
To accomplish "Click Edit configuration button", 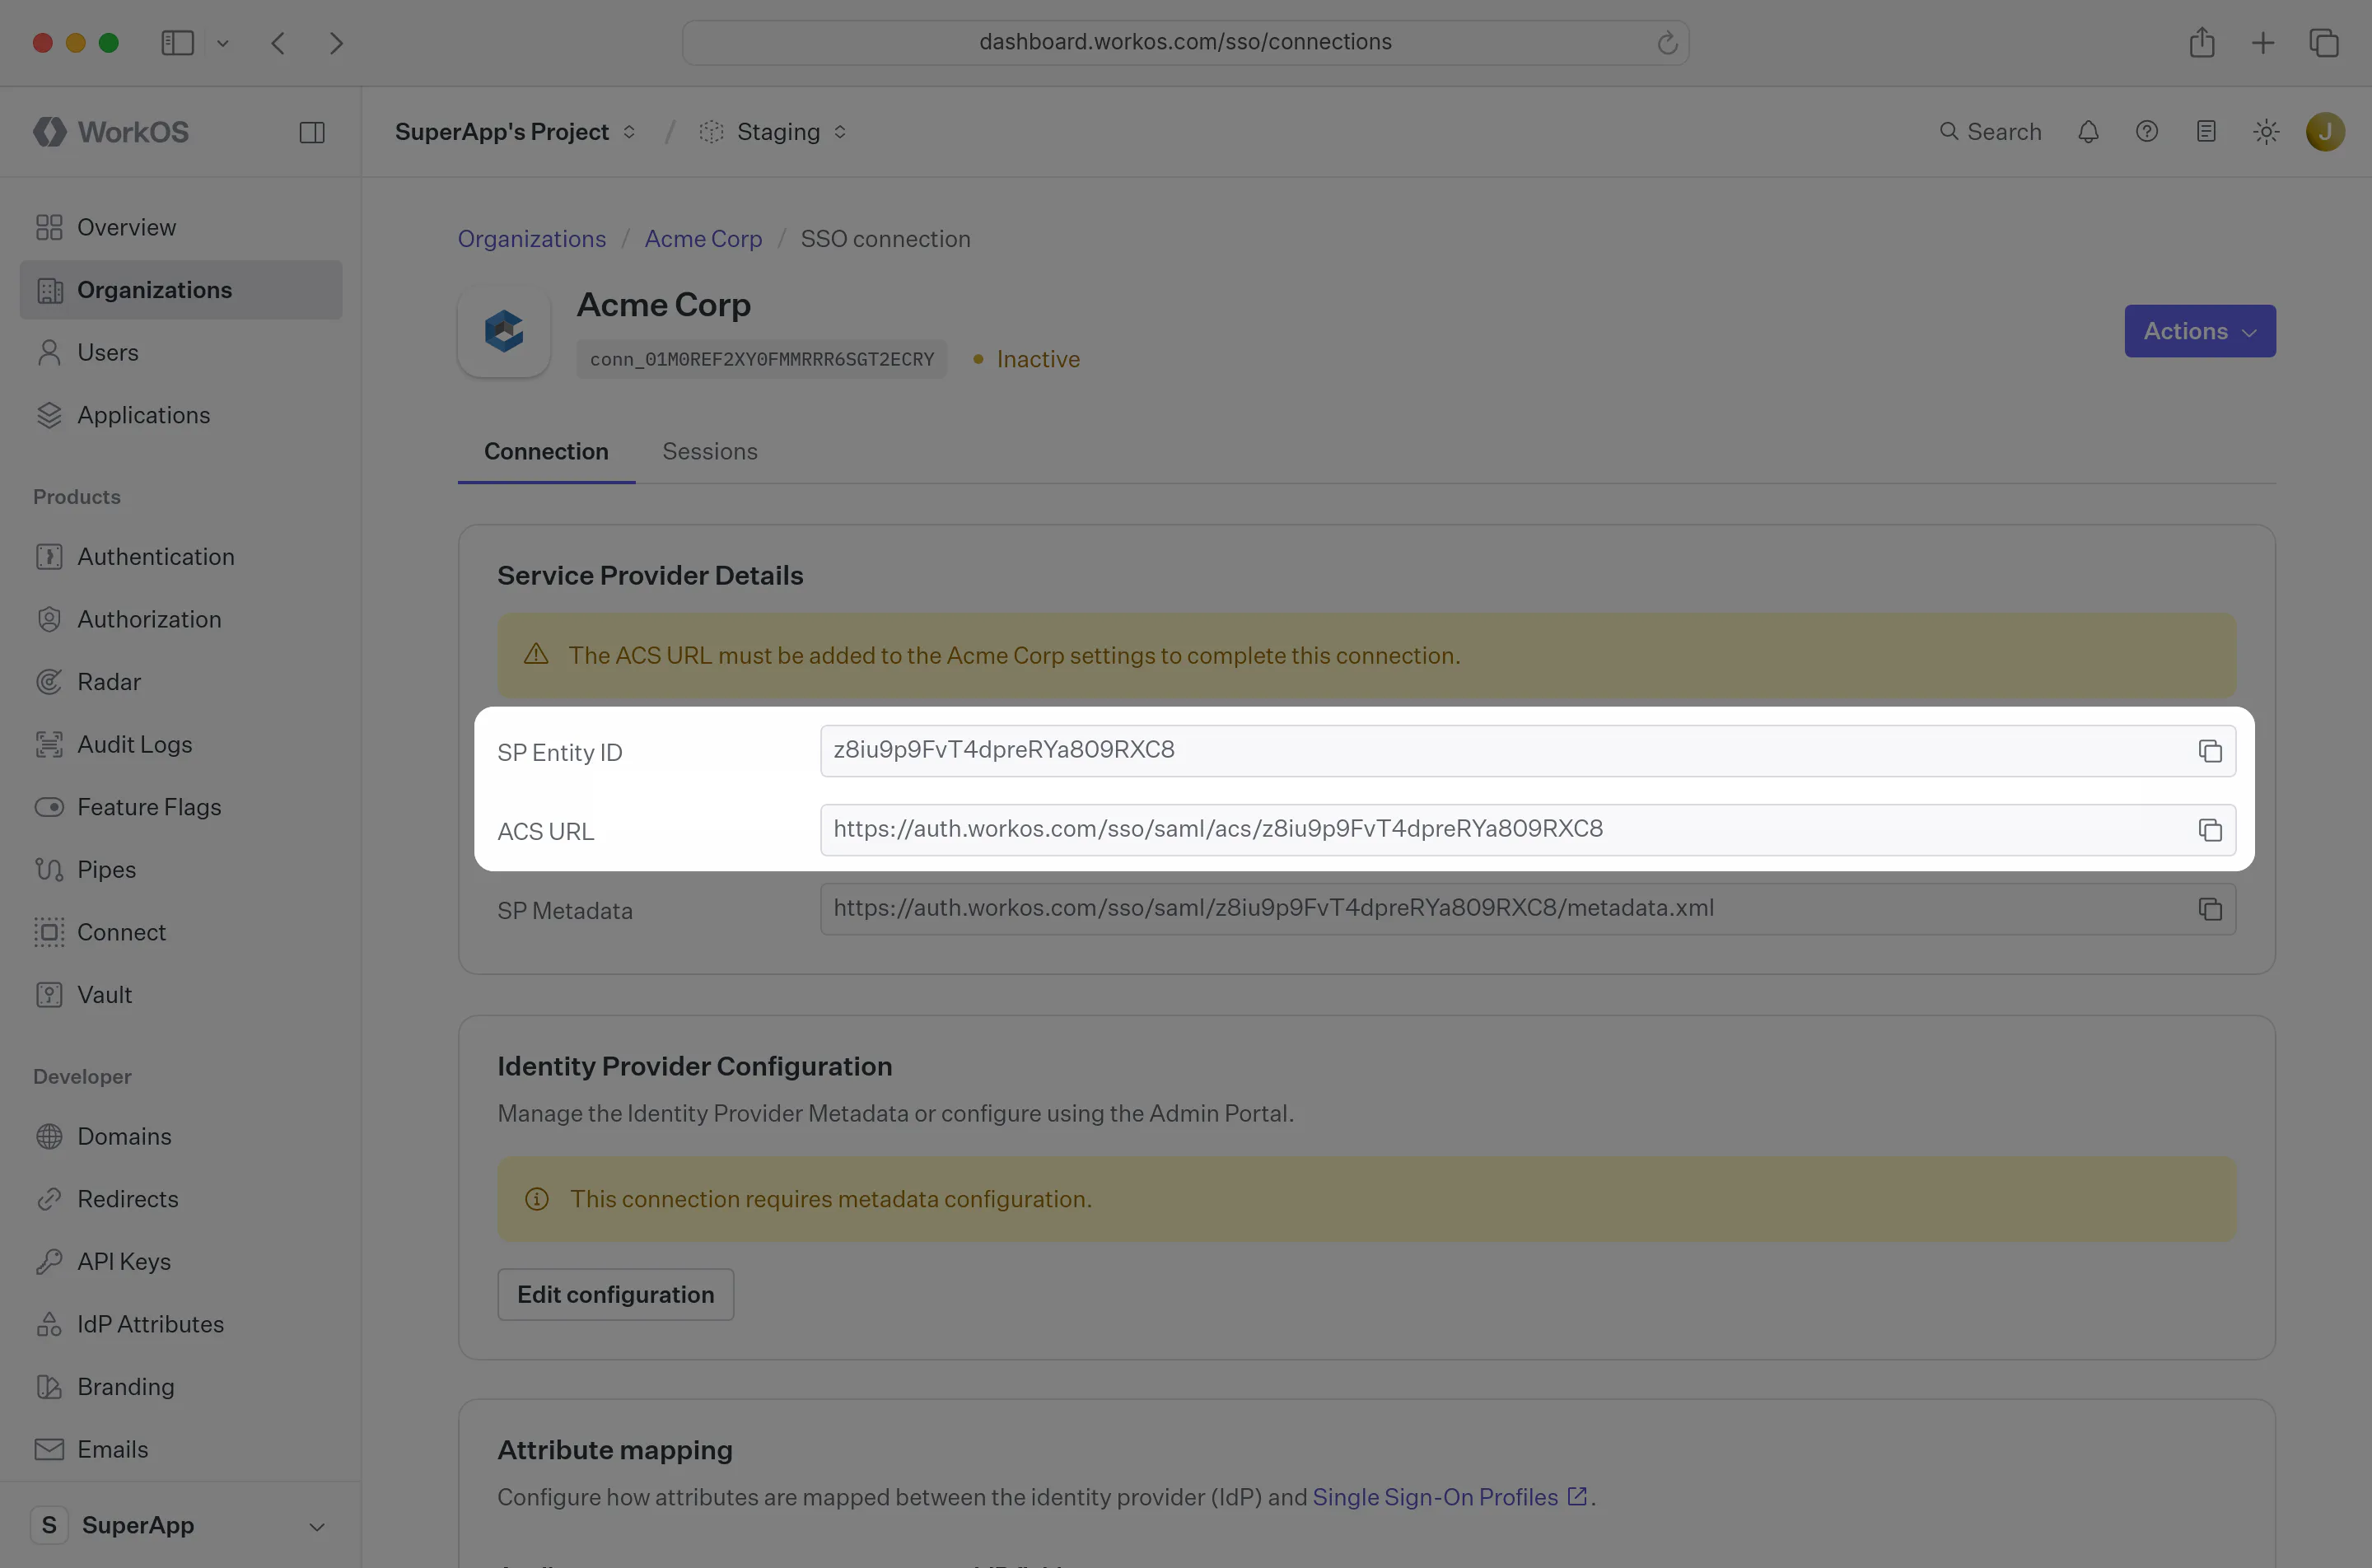I will click(616, 1295).
